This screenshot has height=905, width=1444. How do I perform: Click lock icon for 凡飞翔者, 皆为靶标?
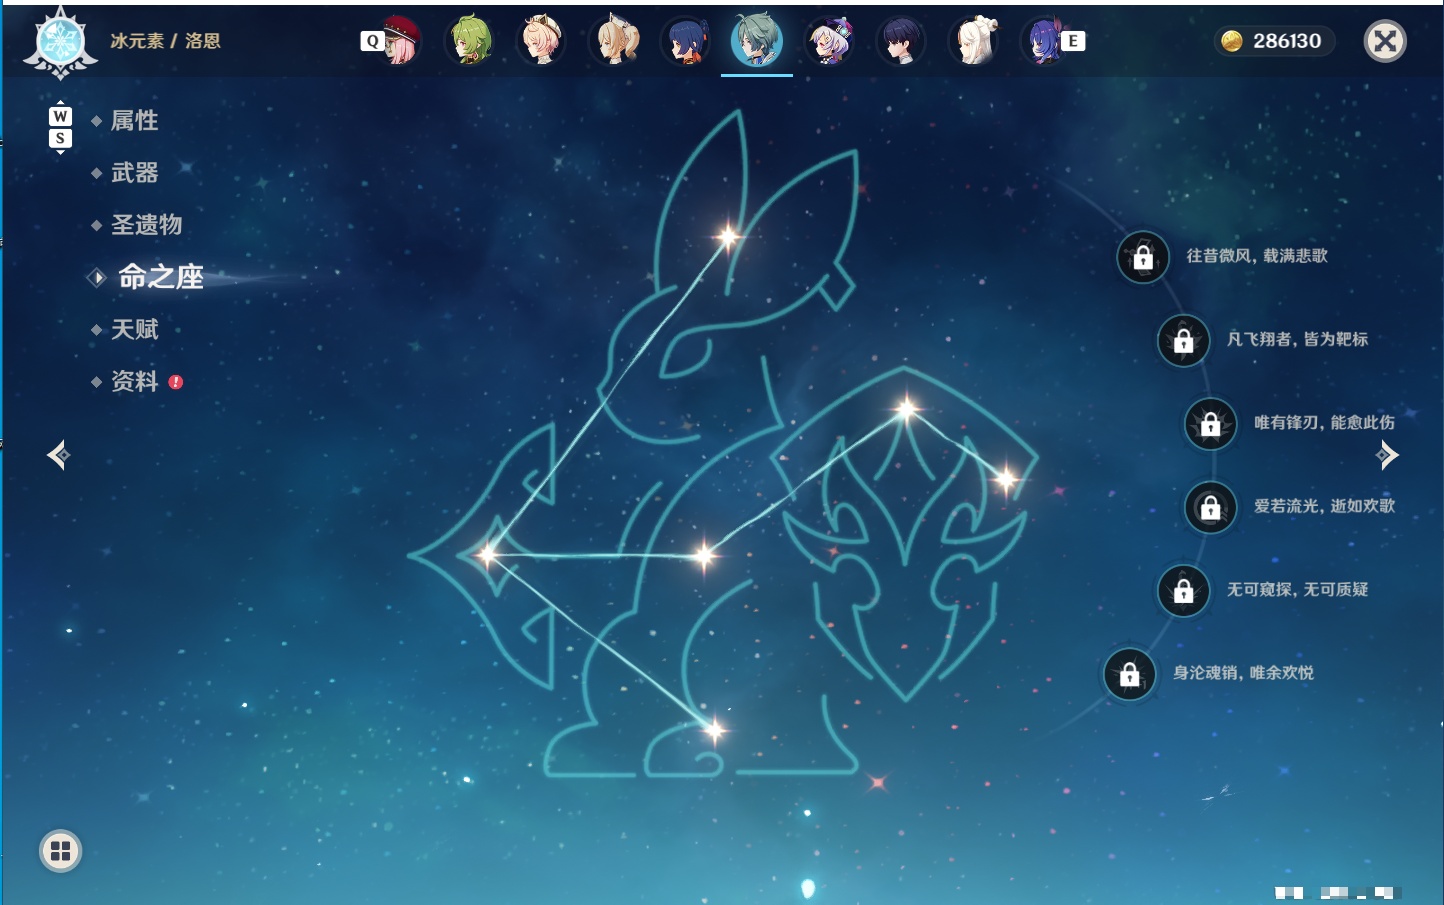point(1183,340)
